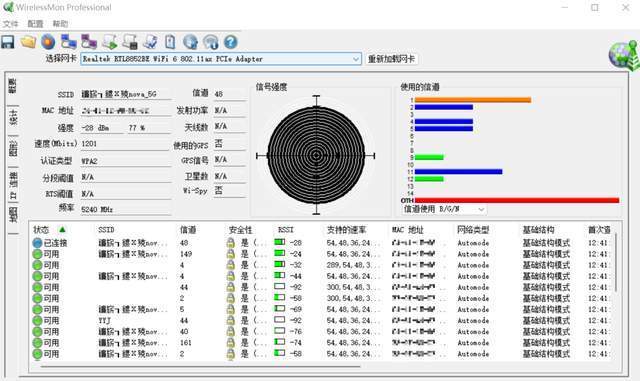640x381 pixels.
Task: Click the signal bar icon beside RSSI -24
Action: [280, 253]
